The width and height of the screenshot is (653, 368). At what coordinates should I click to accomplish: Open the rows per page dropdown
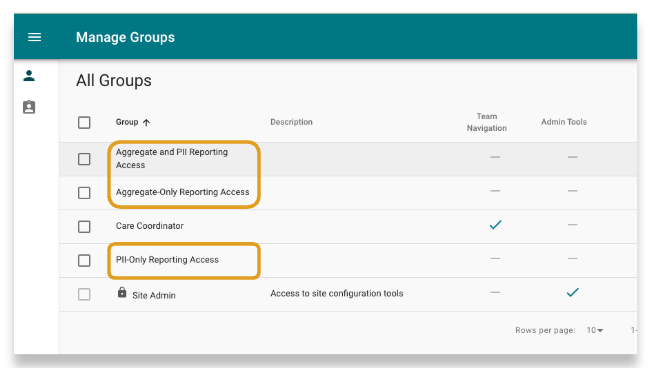pos(595,330)
